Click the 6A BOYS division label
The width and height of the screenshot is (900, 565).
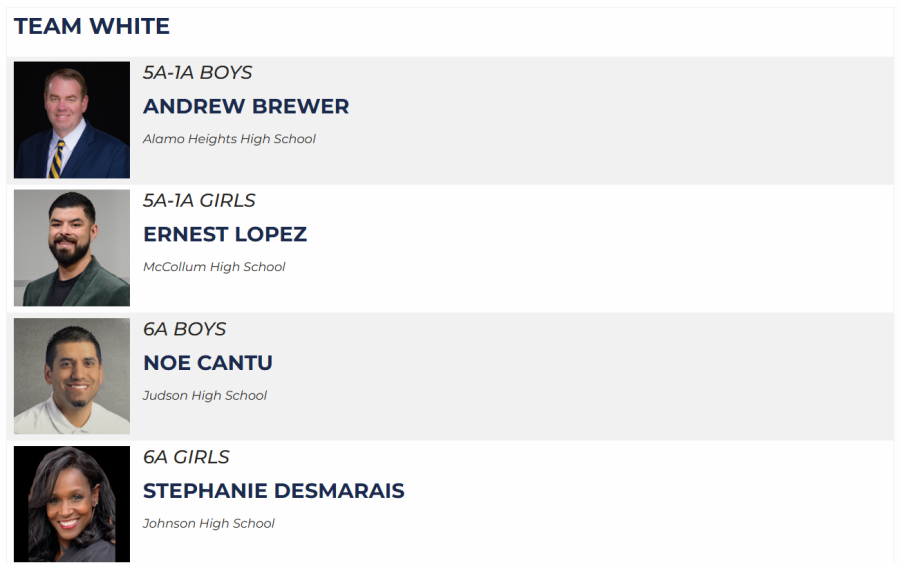tap(185, 328)
